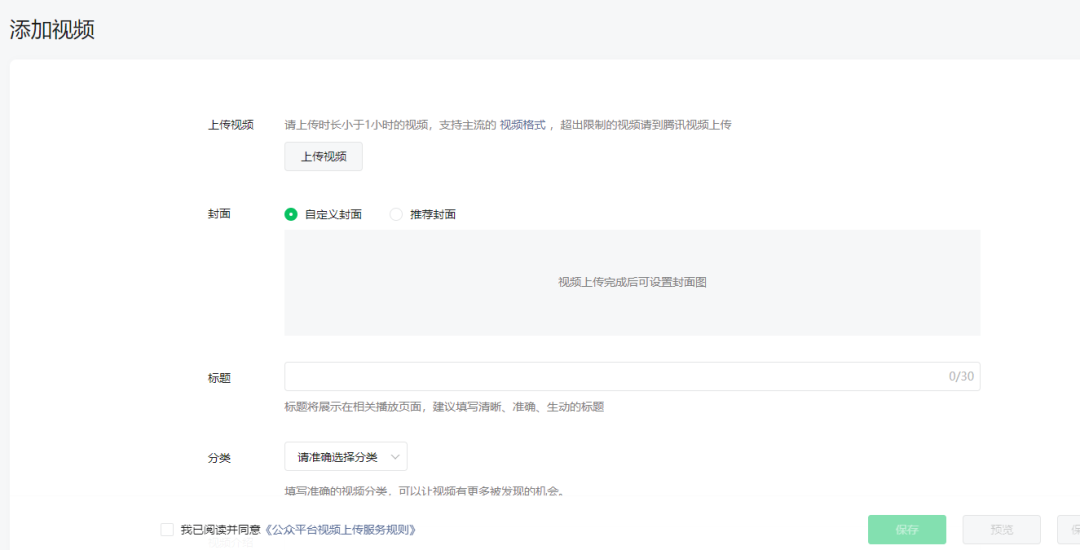This screenshot has width=1080, height=550.
Task: Select the 自定义封面 radio option
Action: click(x=291, y=214)
